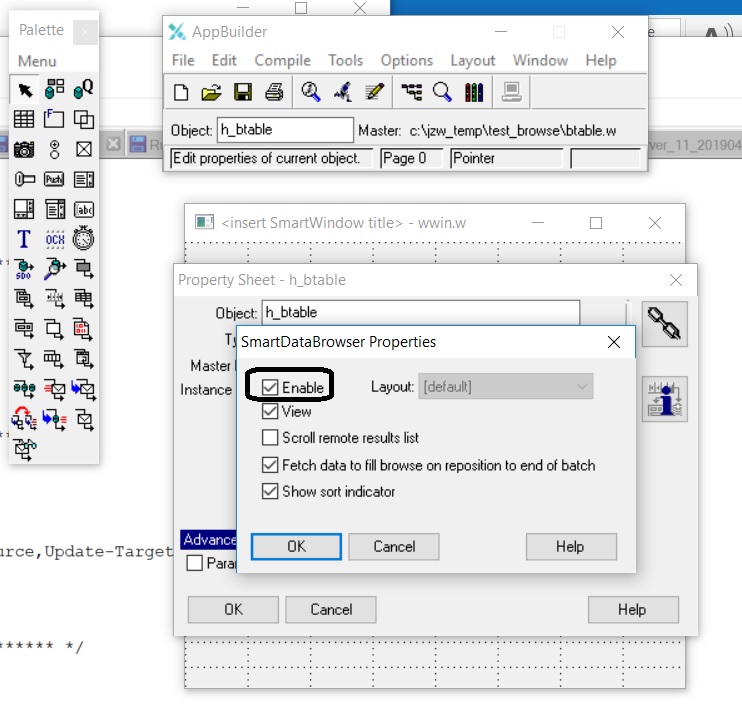Uncheck Show sort indicator checkbox
This screenshot has height=722, width=742.
tap(270, 491)
